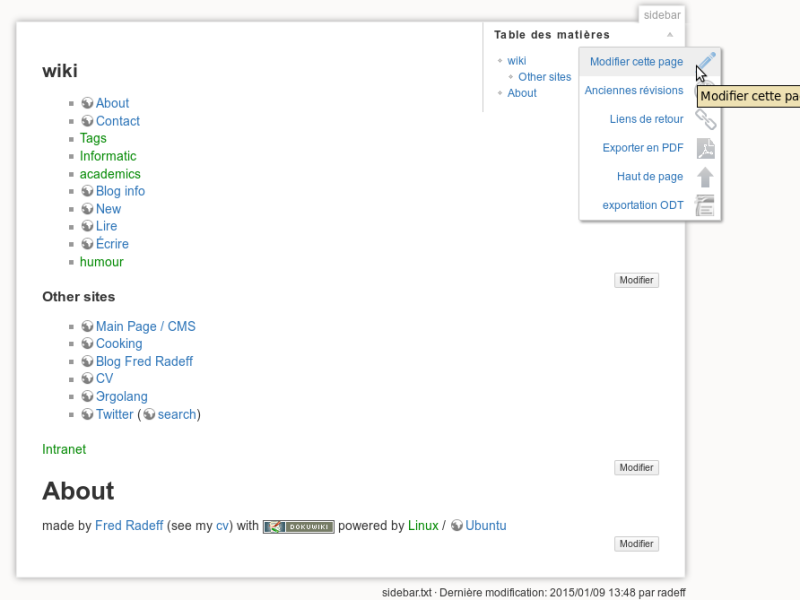800x600 pixels.
Task: Jump to Other sites in table of contents
Action: coord(544,77)
